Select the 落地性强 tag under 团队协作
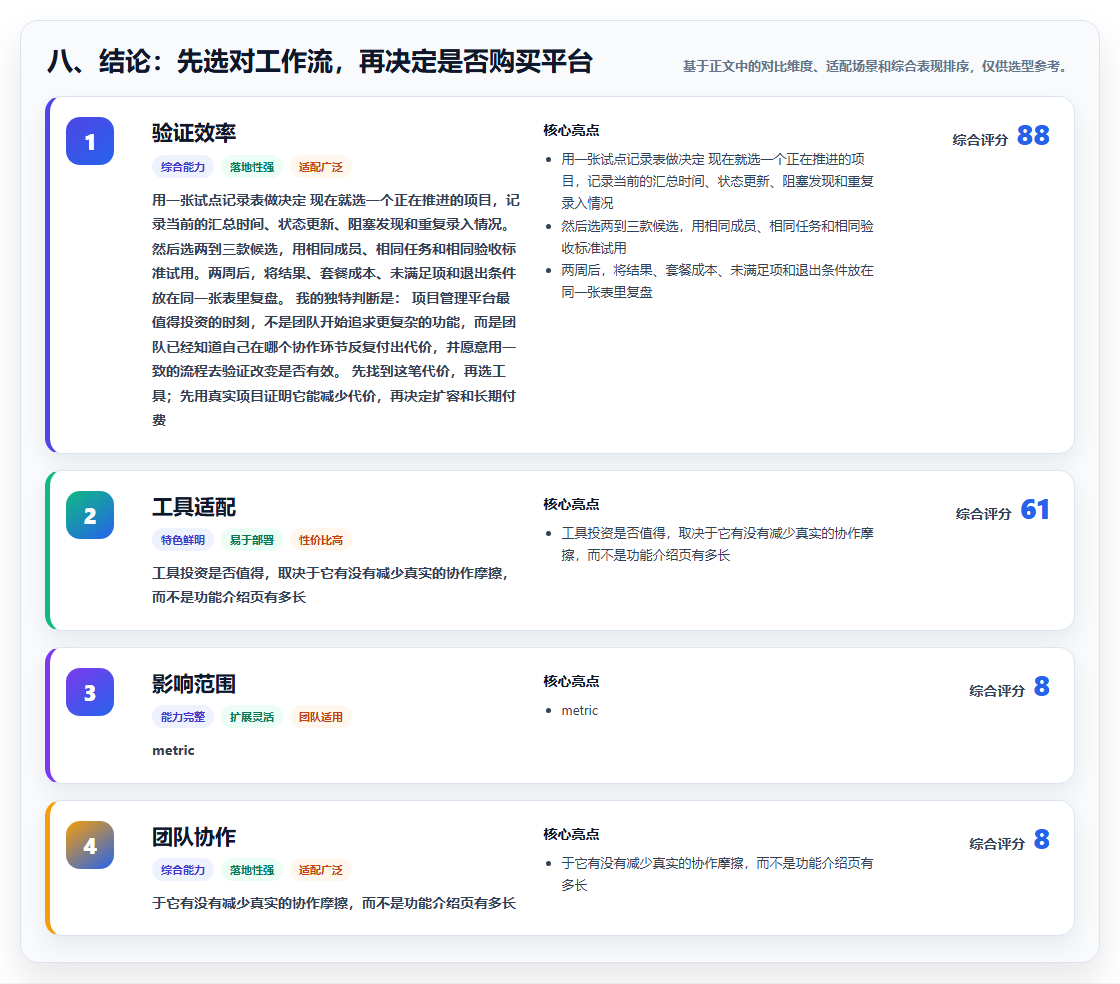The height and width of the screenshot is (984, 1120). point(252,870)
